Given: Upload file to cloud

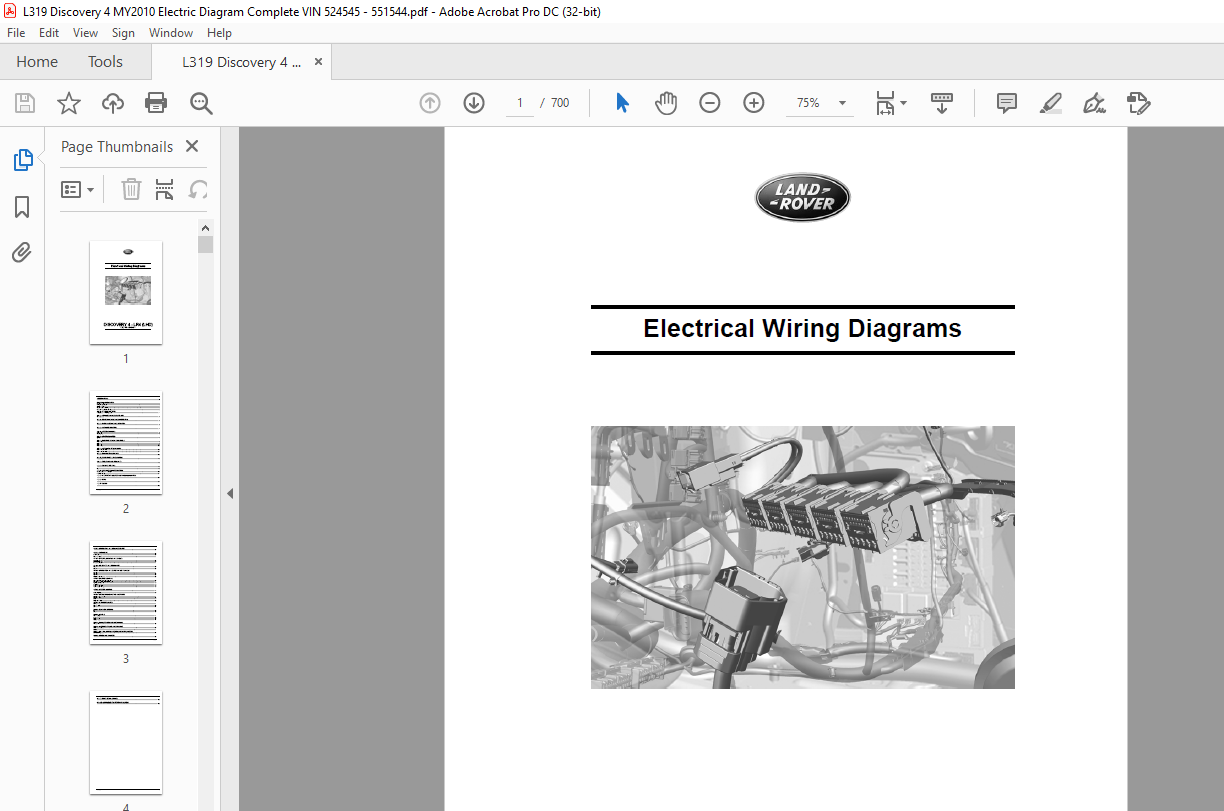Looking at the screenshot, I should point(113,103).
